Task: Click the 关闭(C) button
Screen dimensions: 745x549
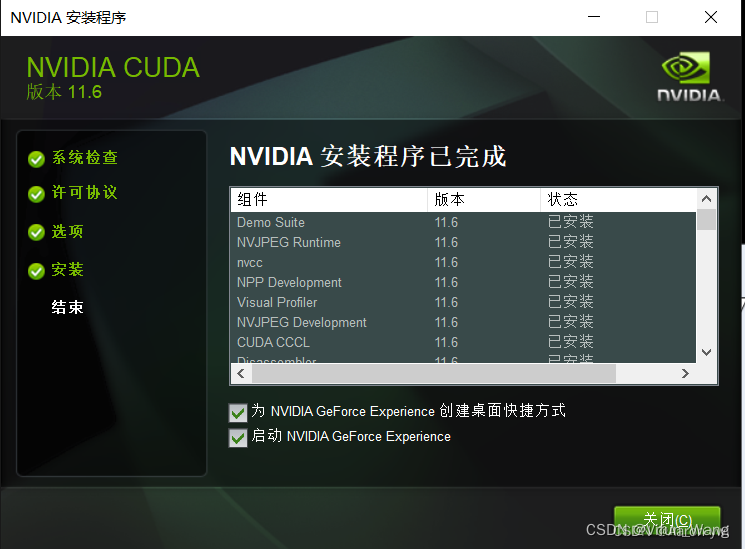Action: pyautogui.click(x=667, y=522)
